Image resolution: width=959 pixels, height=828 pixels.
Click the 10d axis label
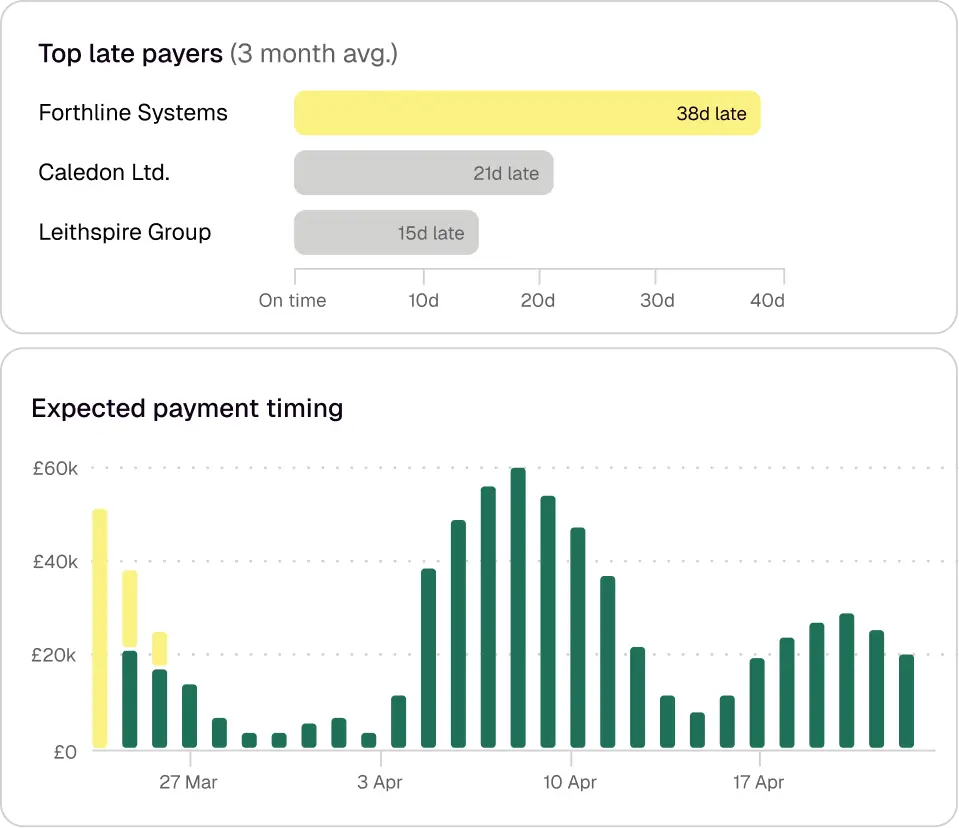pyautogui.click(x=423, y=300)
